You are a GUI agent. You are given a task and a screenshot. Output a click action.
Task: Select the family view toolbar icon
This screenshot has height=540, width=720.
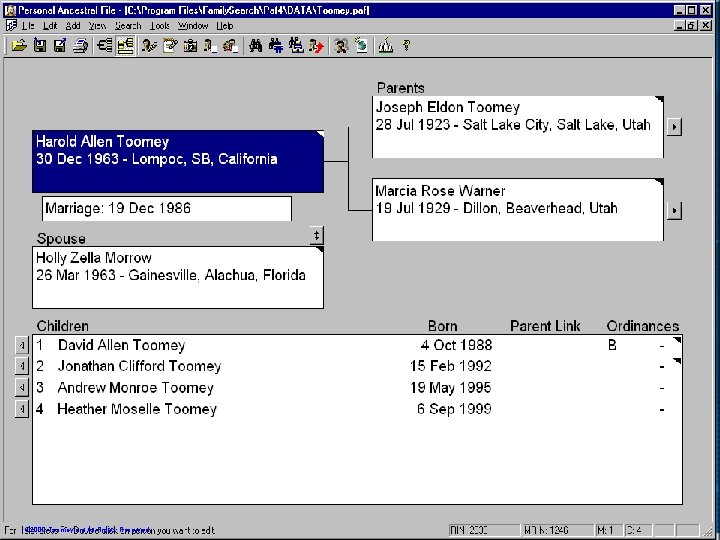(x=125, y=45)
